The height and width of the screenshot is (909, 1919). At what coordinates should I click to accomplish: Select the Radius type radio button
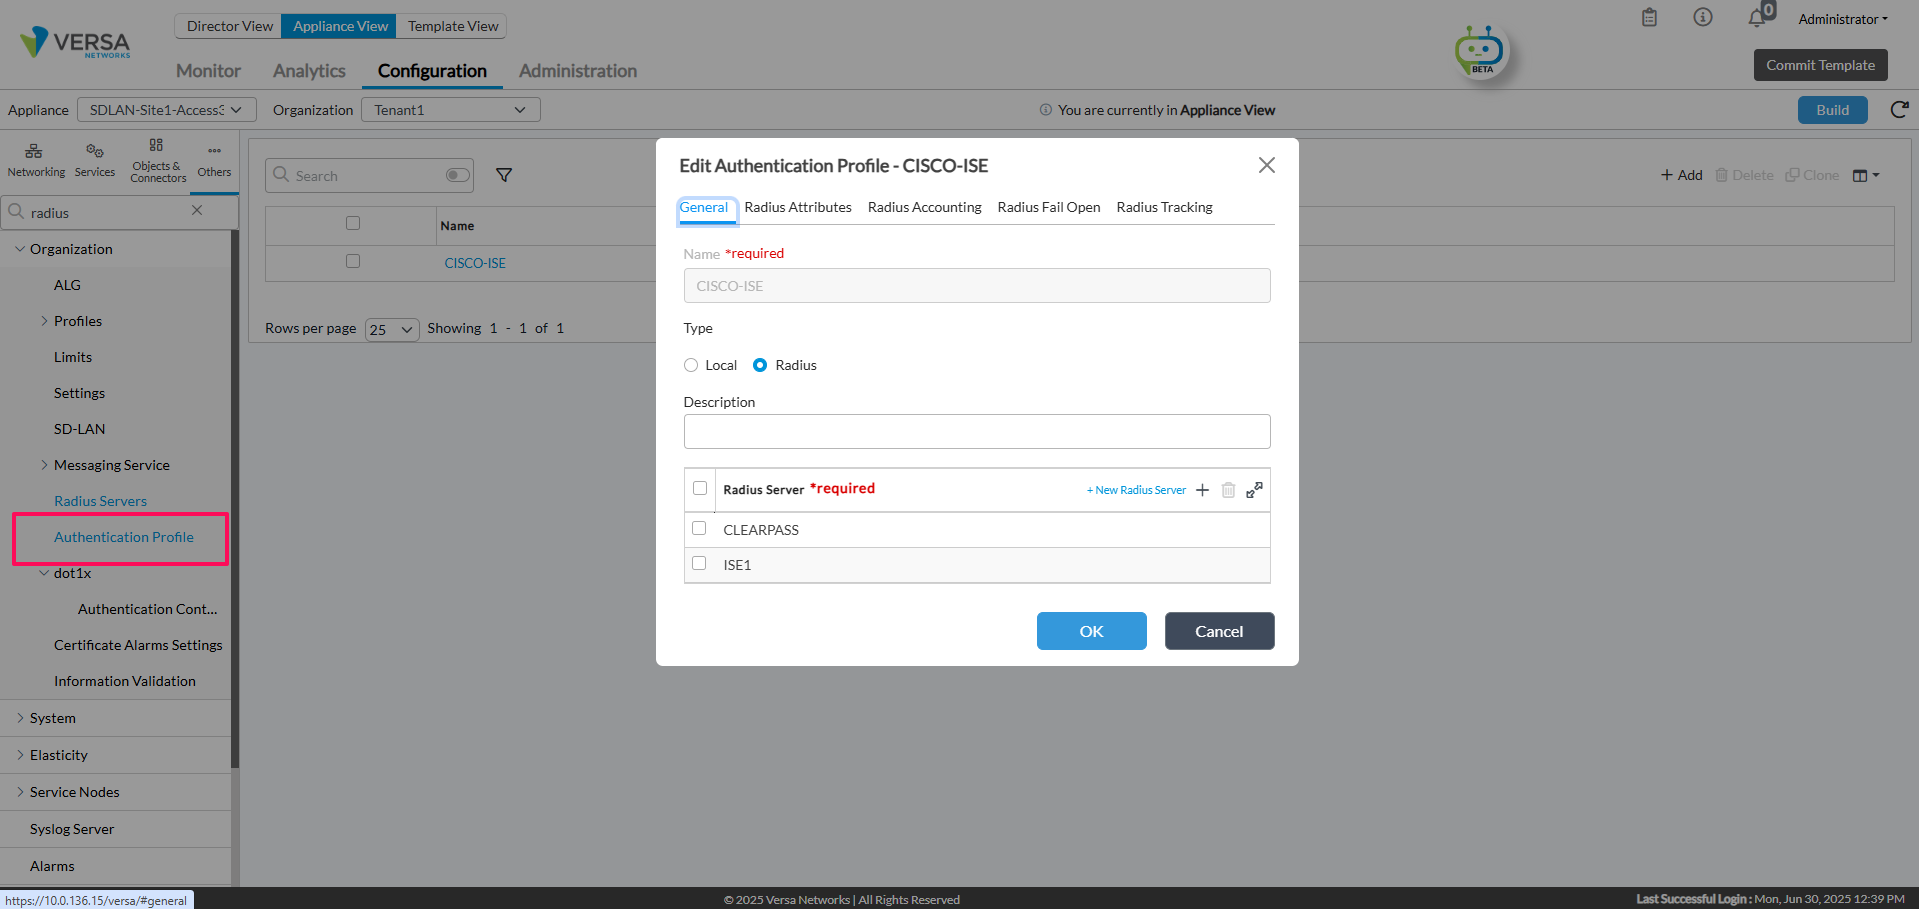point(760,365)
